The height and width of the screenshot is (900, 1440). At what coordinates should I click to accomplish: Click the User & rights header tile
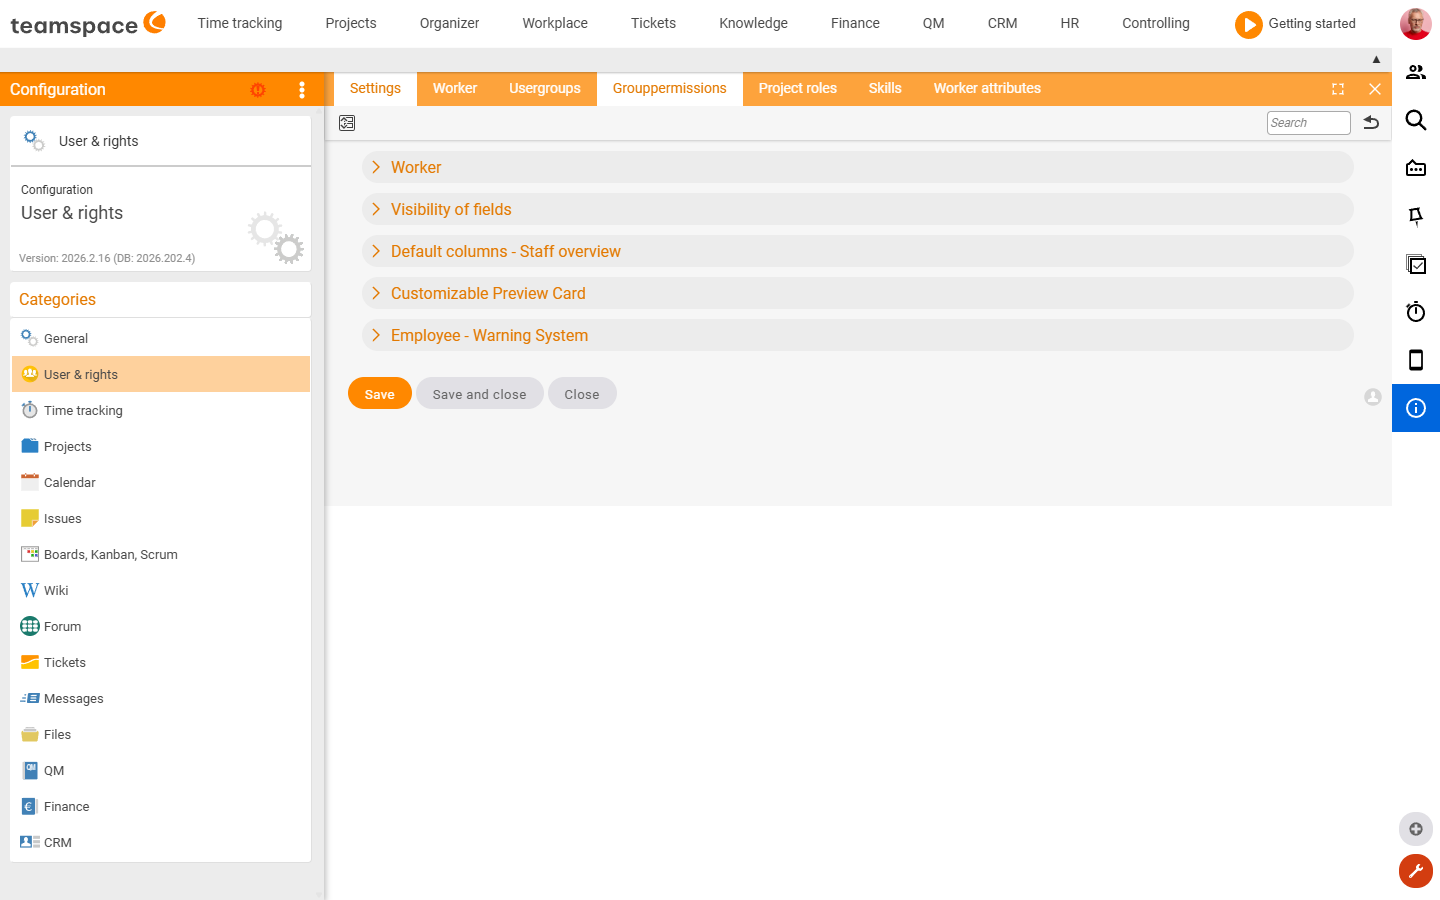point(161,141)
